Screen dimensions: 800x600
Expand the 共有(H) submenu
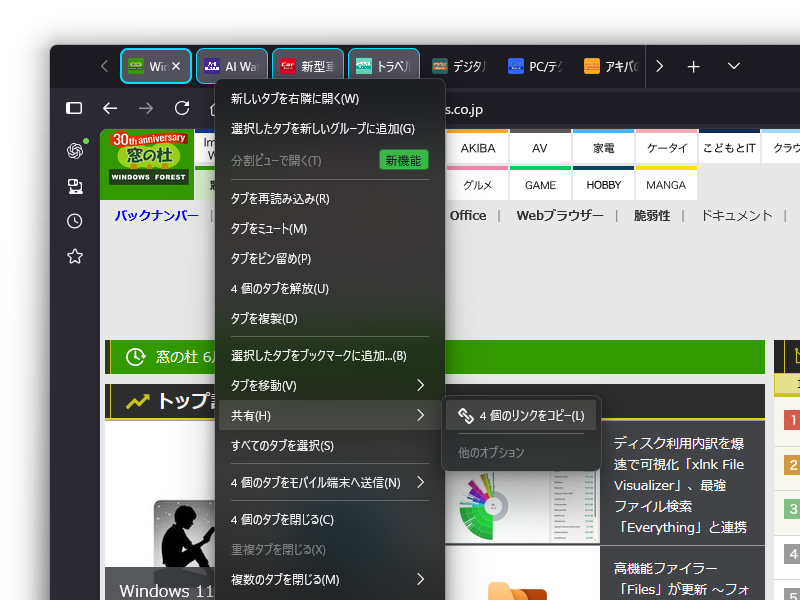click(x=330, y=415)
